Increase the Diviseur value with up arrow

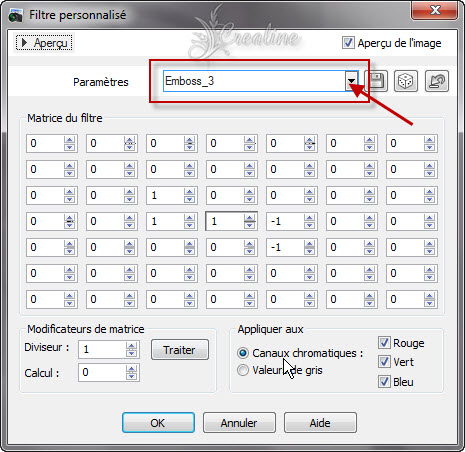coord(132,346)
